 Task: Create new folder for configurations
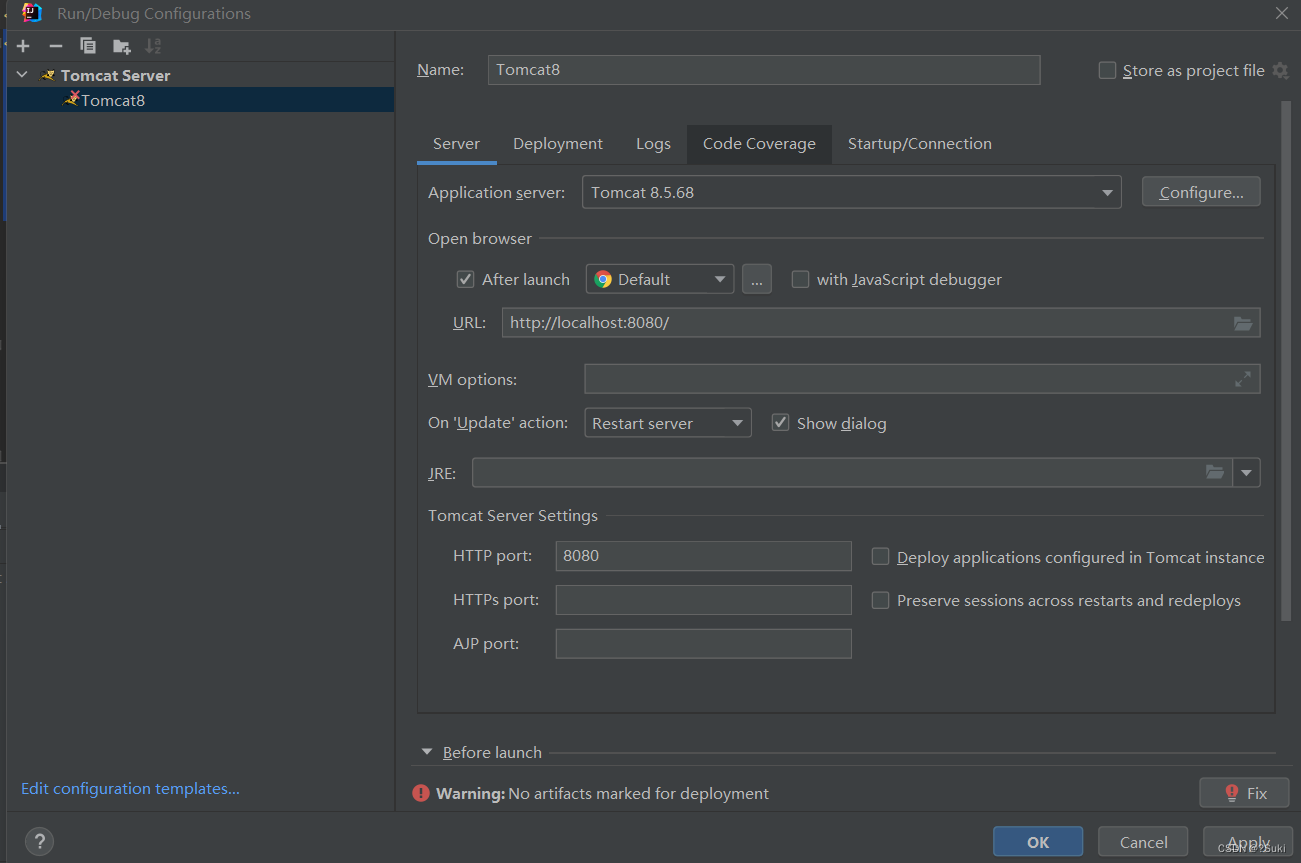121,46
